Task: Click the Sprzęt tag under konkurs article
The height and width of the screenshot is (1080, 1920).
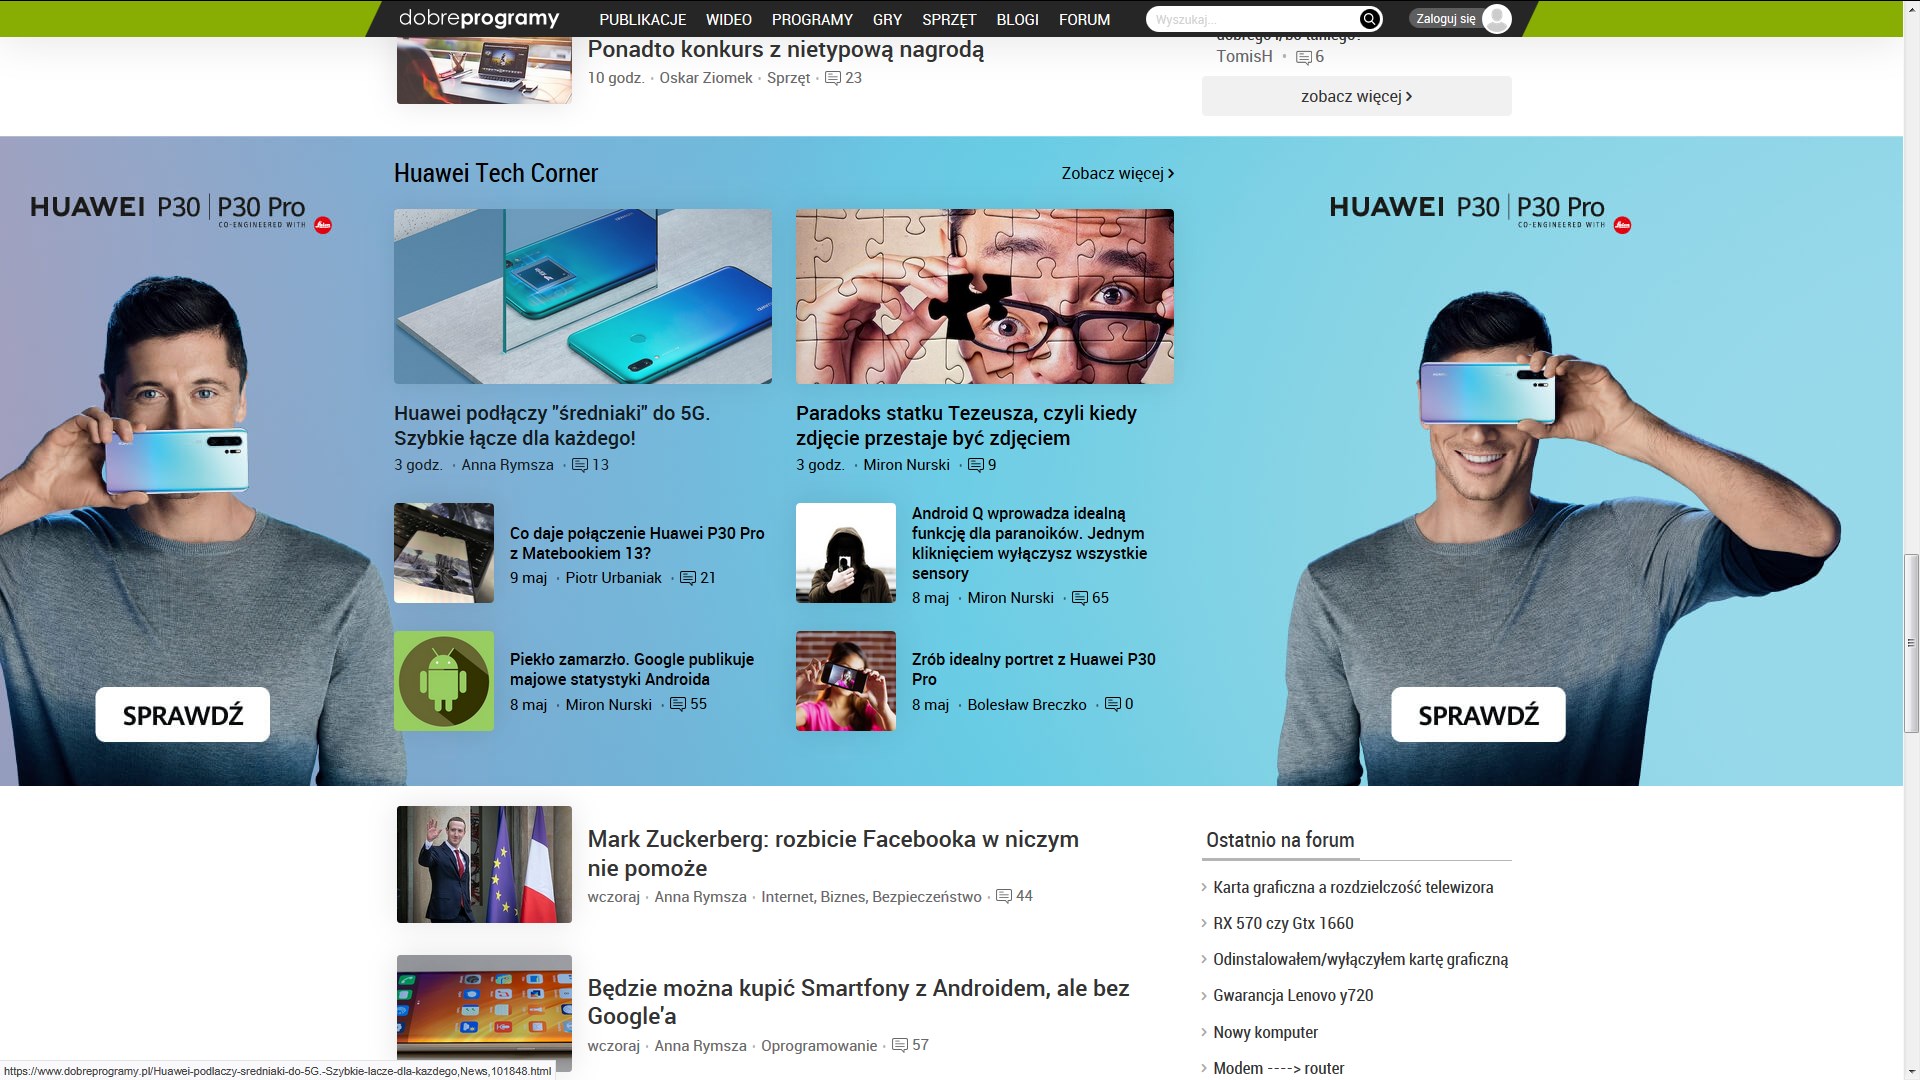Action: point(788,78)
